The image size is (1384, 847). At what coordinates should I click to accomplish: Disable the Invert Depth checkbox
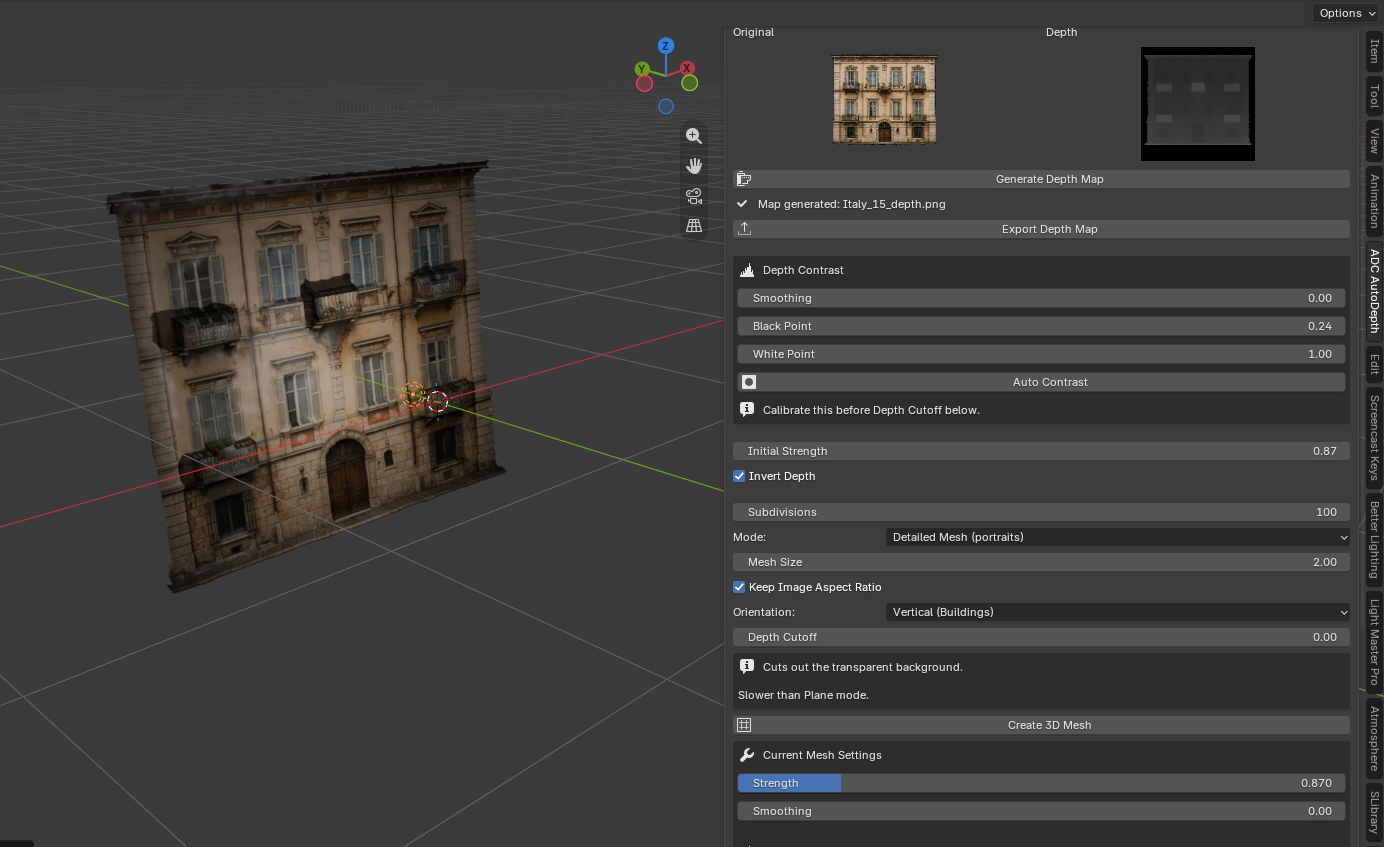coord(739,476)
